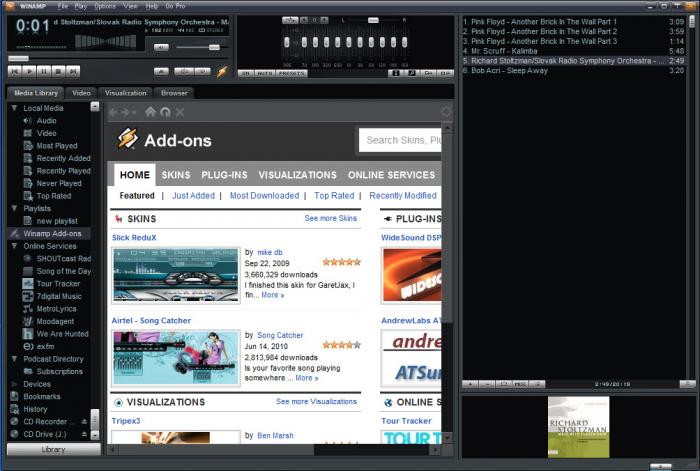The width and height of the screenshot is (700, 471).
Task: Toggle repeat mode
Action: point(202,71)
